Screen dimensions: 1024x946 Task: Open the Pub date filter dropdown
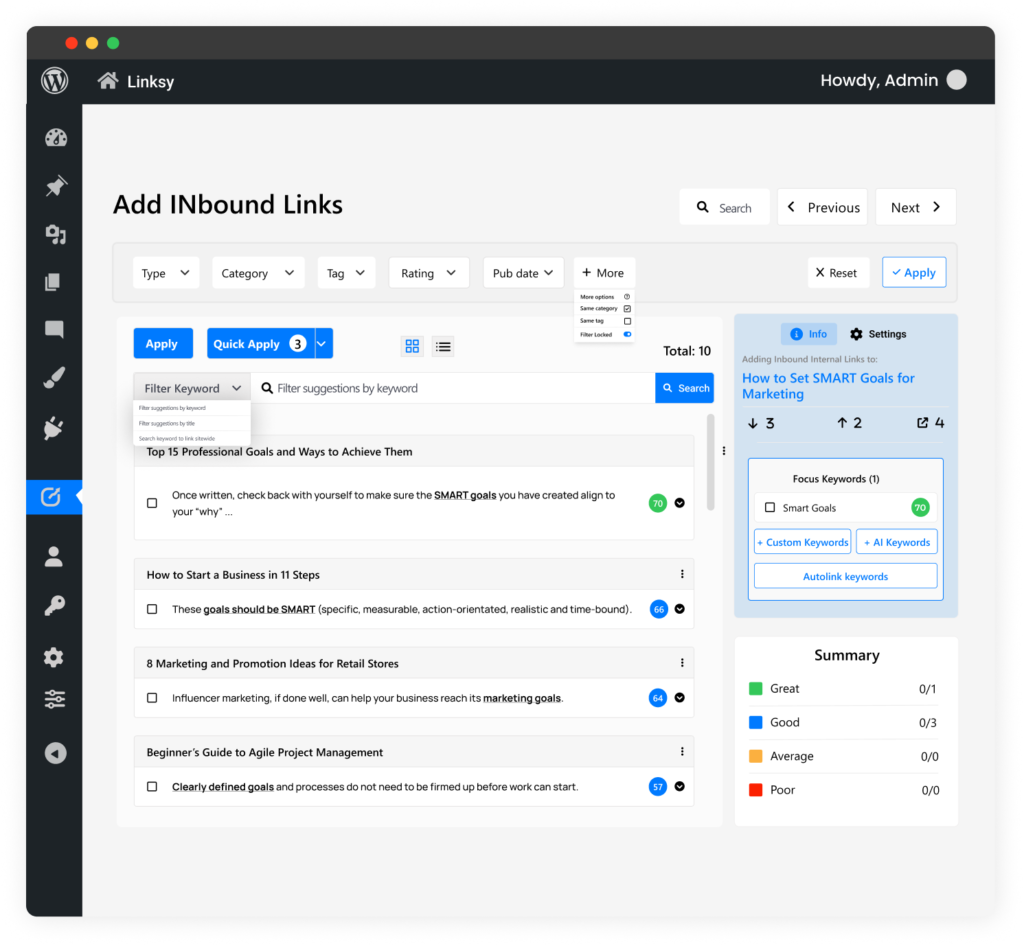tap(524, 273)
